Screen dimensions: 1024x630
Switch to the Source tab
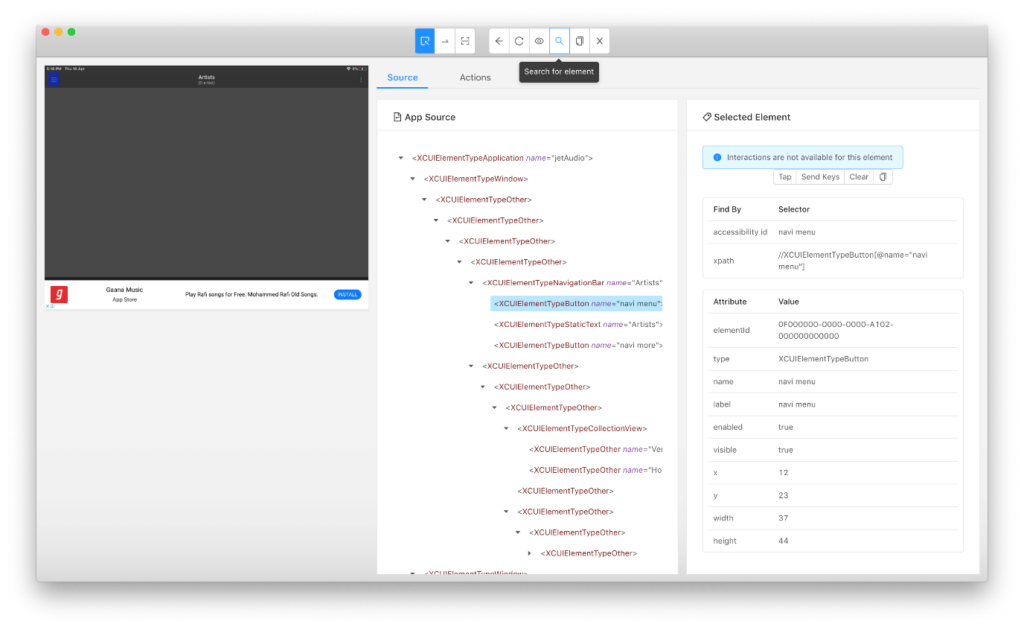pyautogui.click(x=402, y=77)
